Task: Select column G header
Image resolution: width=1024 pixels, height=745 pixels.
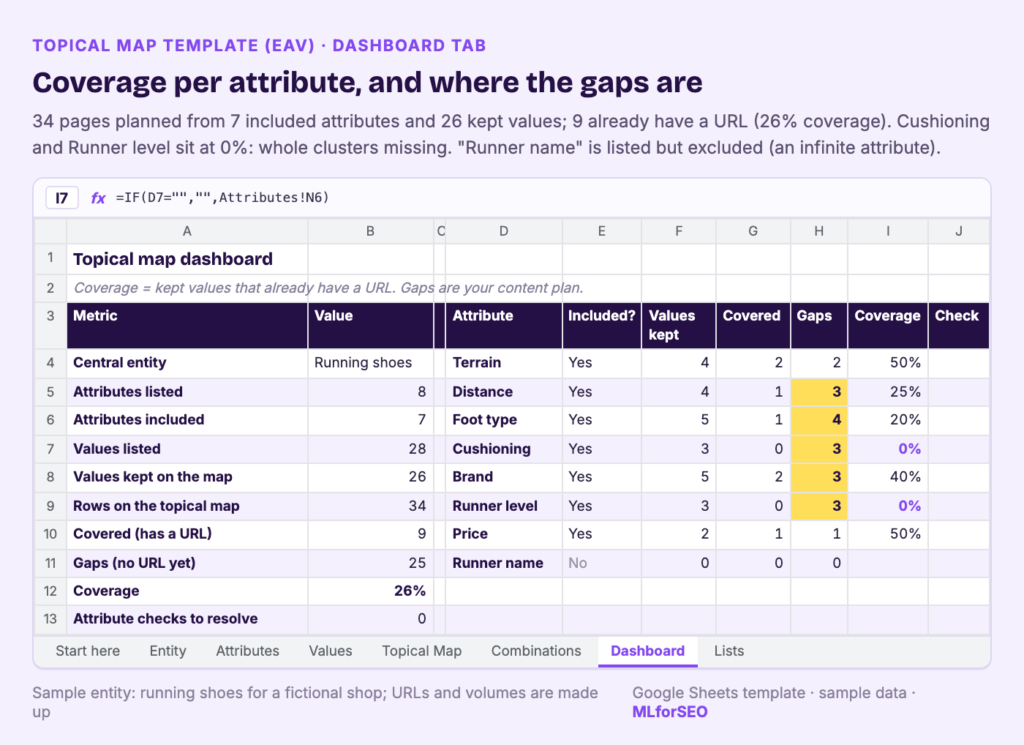Action: coord(753,231)
